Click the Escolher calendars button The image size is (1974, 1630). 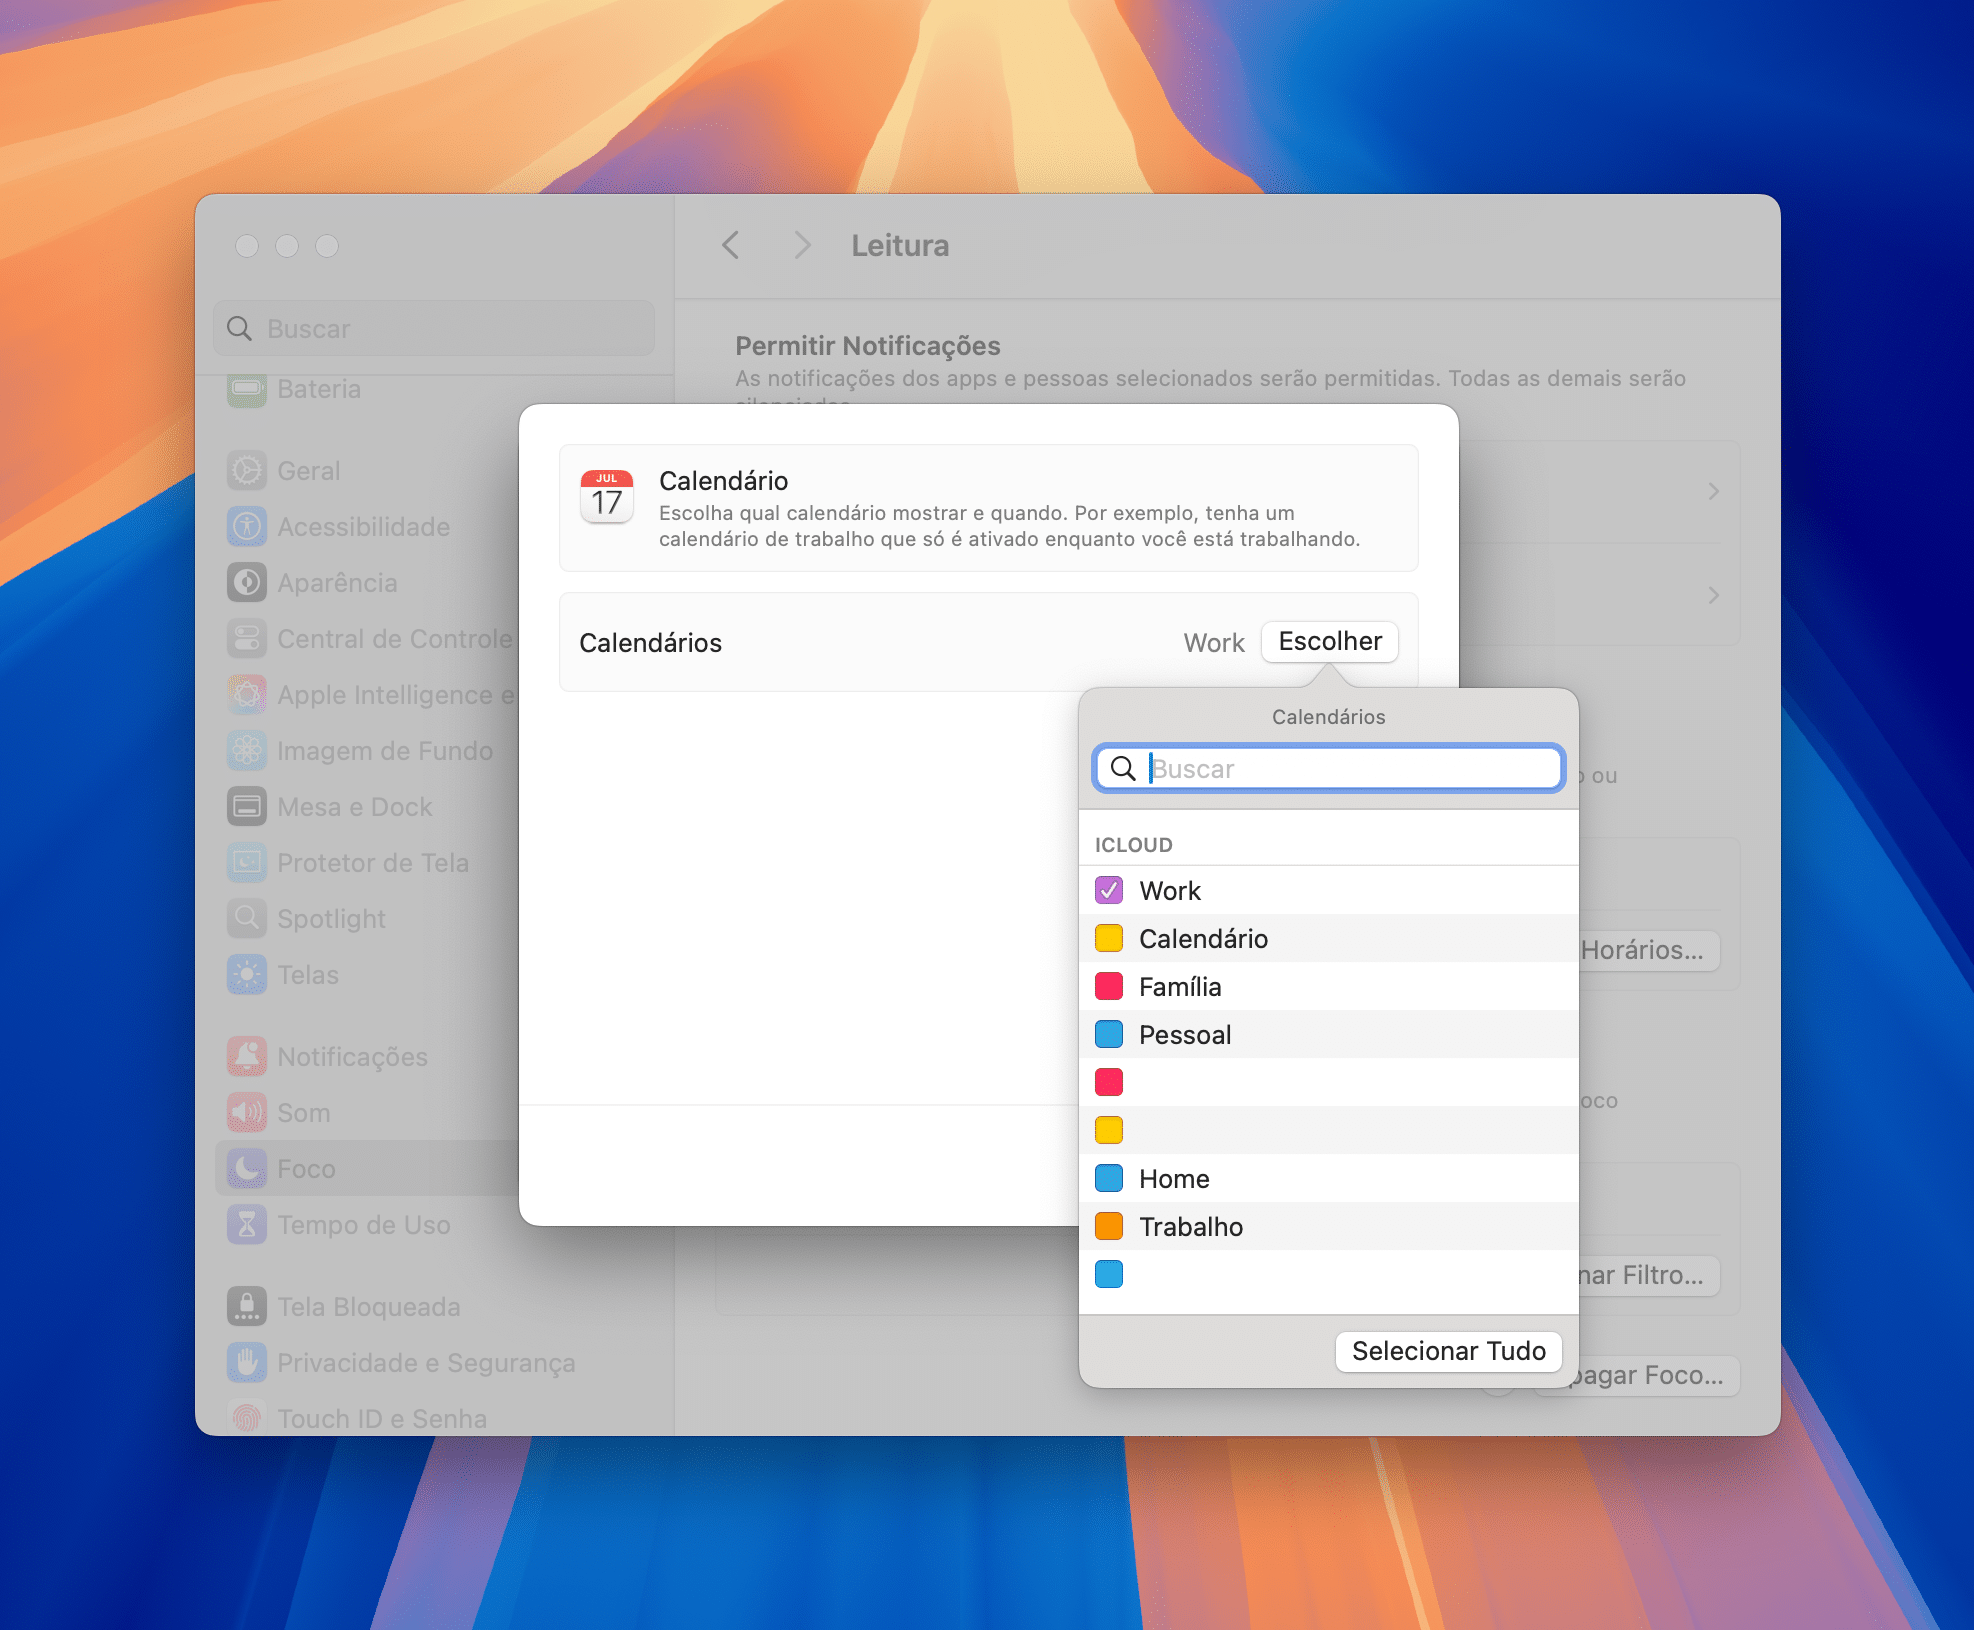tap(1330, 641)
